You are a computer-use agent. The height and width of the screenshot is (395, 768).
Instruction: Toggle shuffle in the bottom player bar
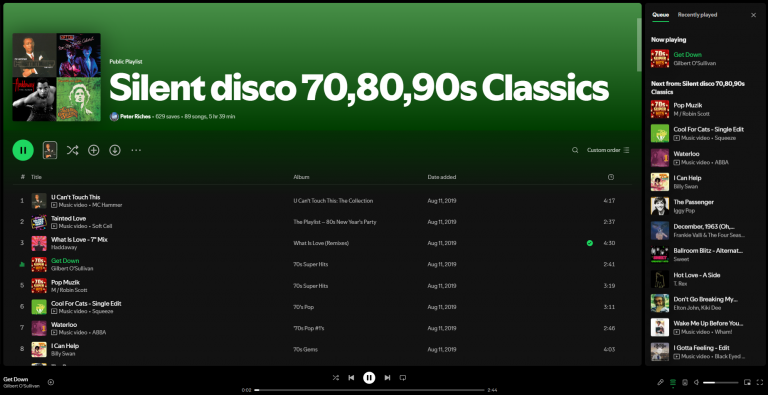[336, 377]
